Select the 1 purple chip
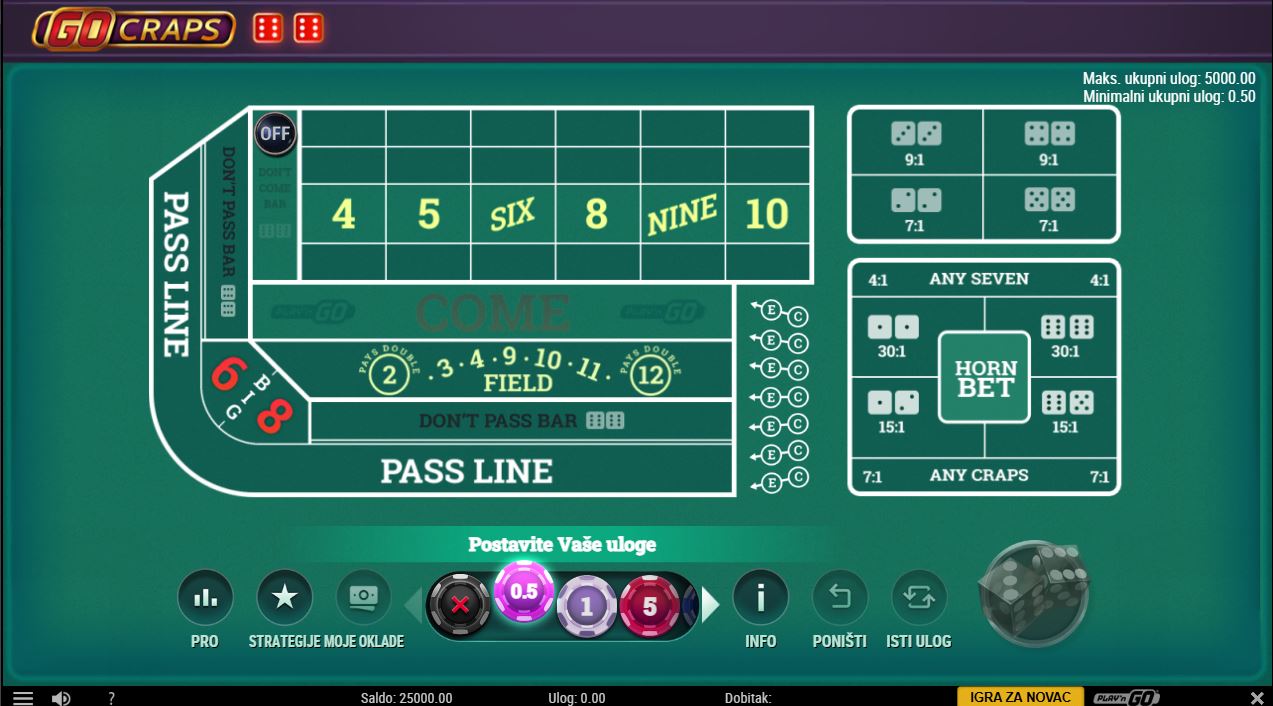This screenshot has width=1273, height=706. click(x=587, y=606)
